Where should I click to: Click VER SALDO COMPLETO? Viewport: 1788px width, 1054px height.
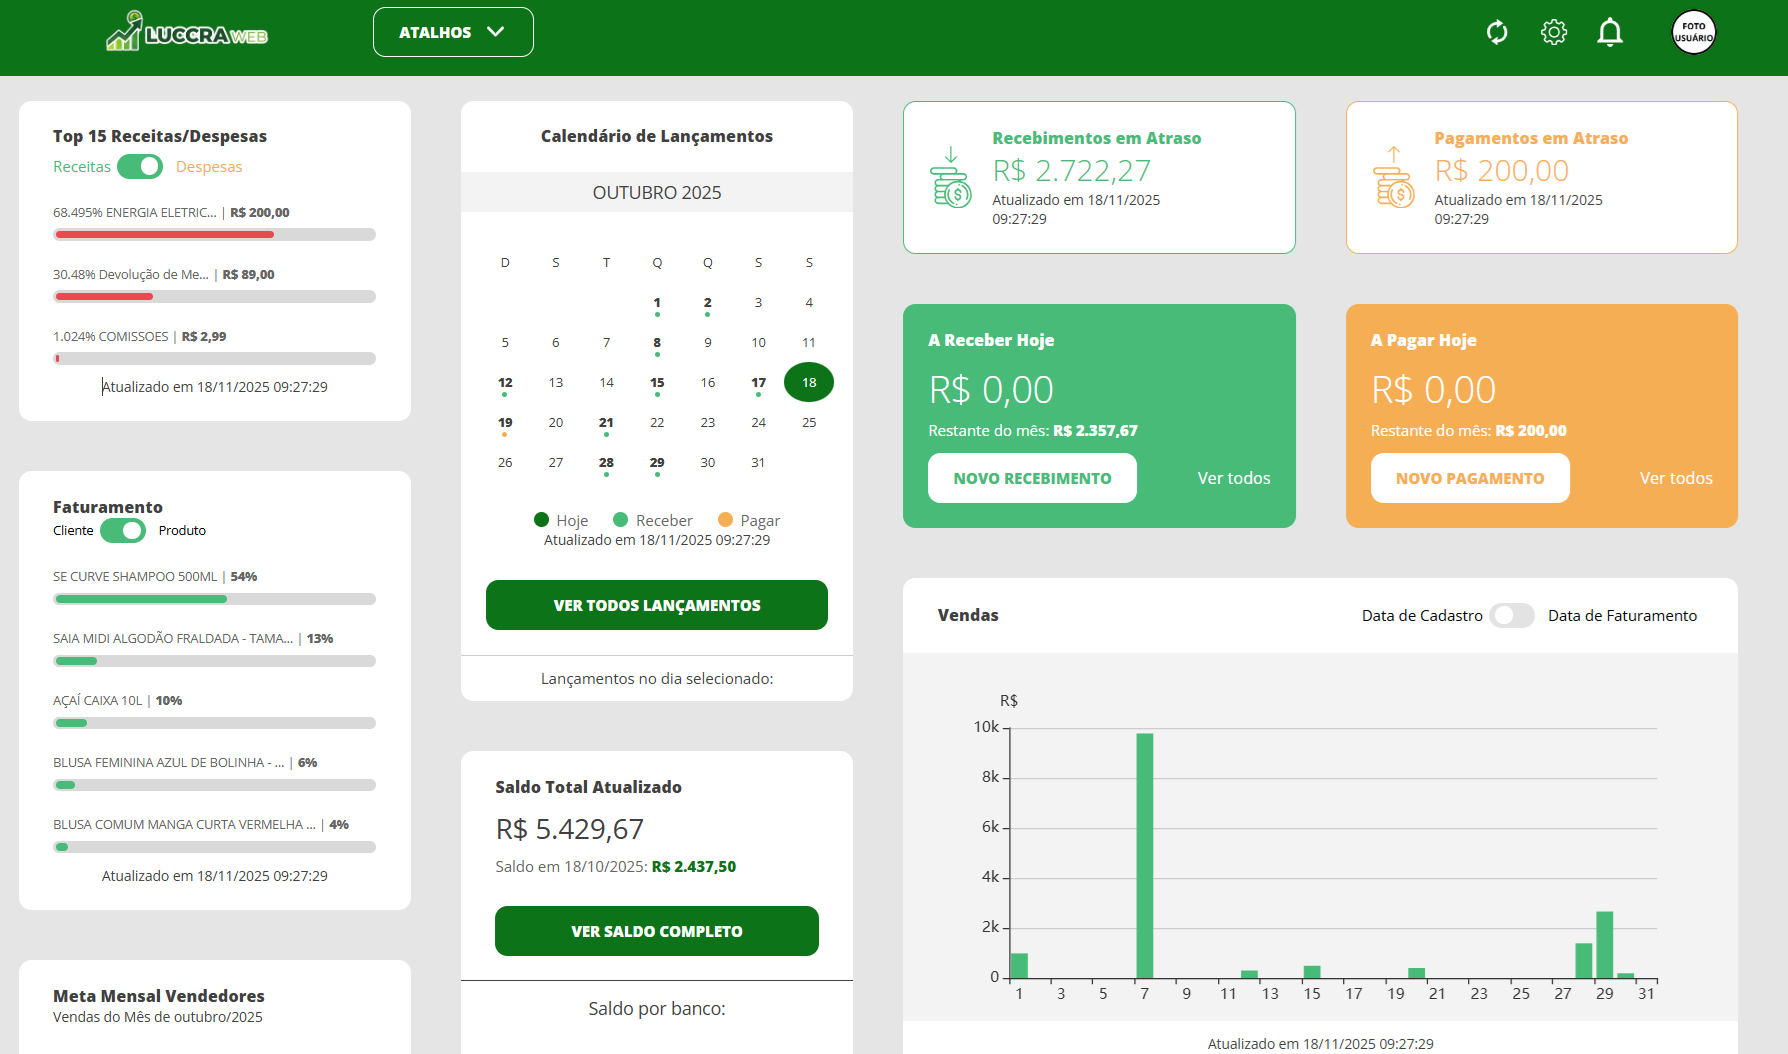click(656, 930)
